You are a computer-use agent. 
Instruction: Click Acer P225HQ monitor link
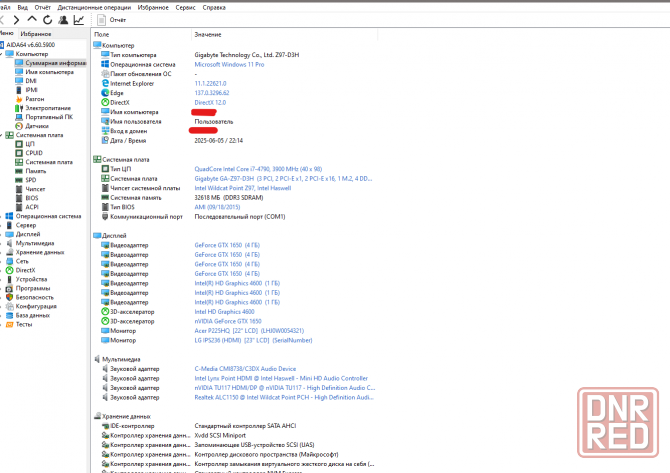tap(249, 331)
